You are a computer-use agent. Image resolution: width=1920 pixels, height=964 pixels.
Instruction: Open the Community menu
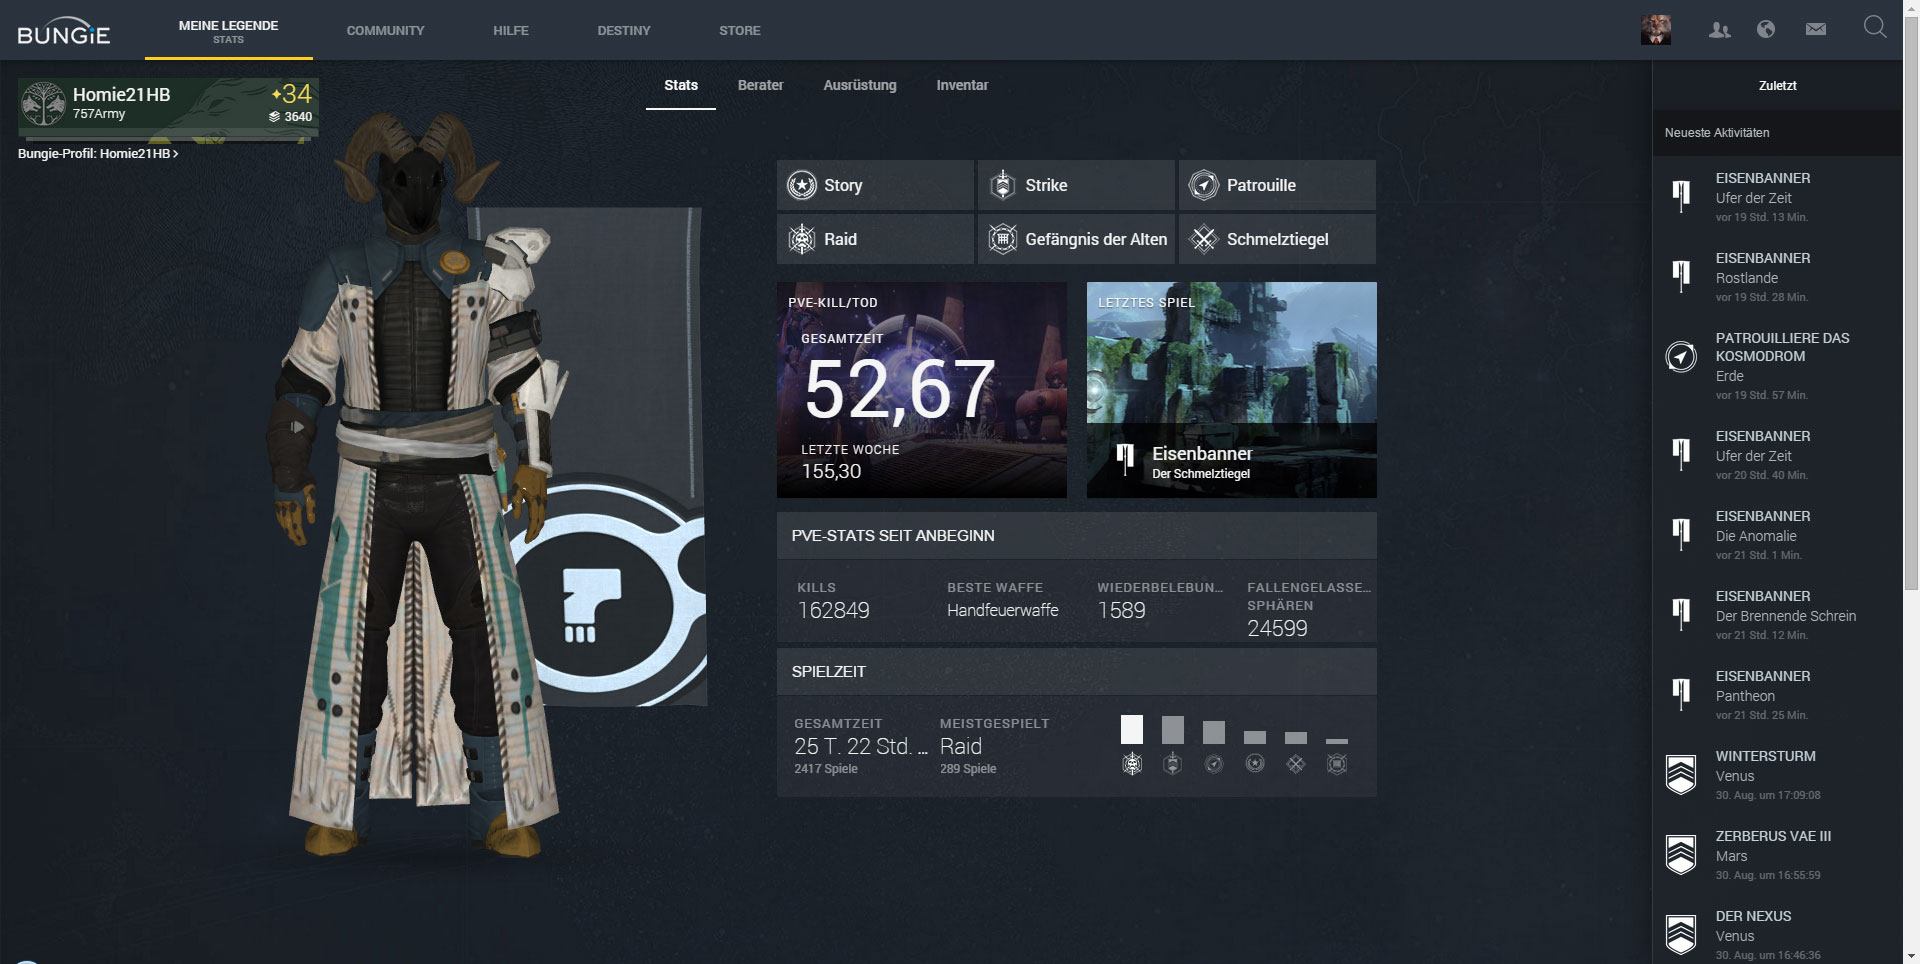(385, 31)
